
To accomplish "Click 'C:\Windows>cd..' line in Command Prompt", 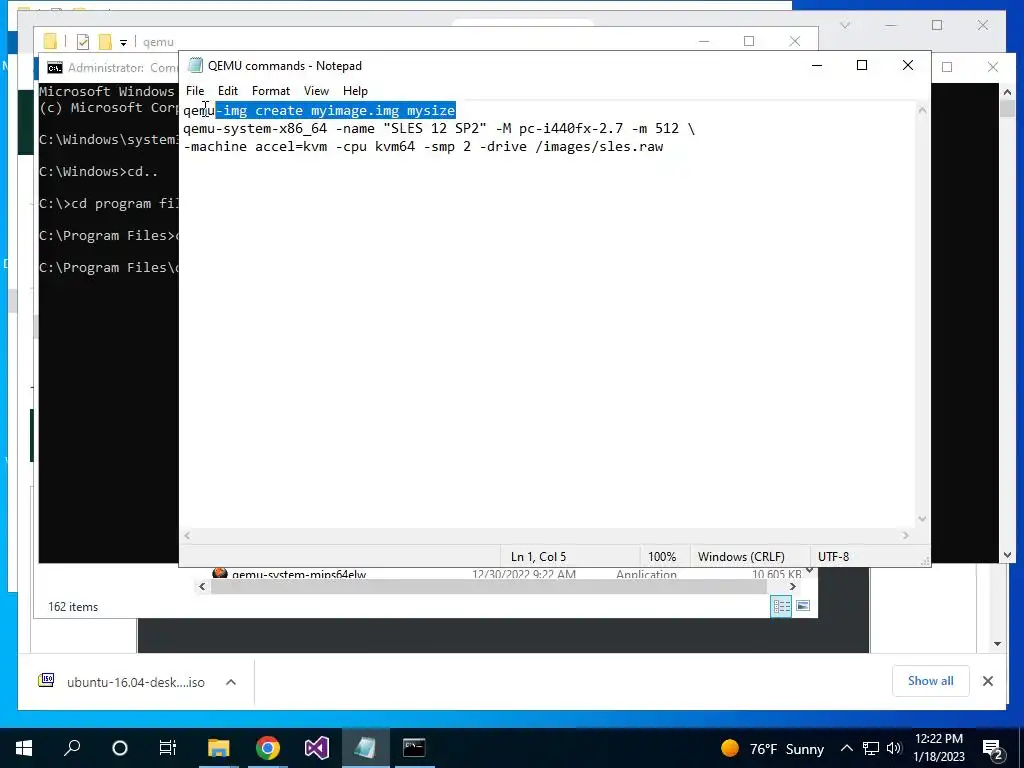I will tap(99, 171).
